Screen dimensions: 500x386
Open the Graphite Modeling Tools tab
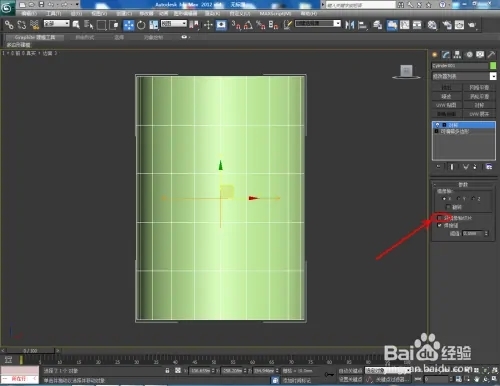[35, 37]
